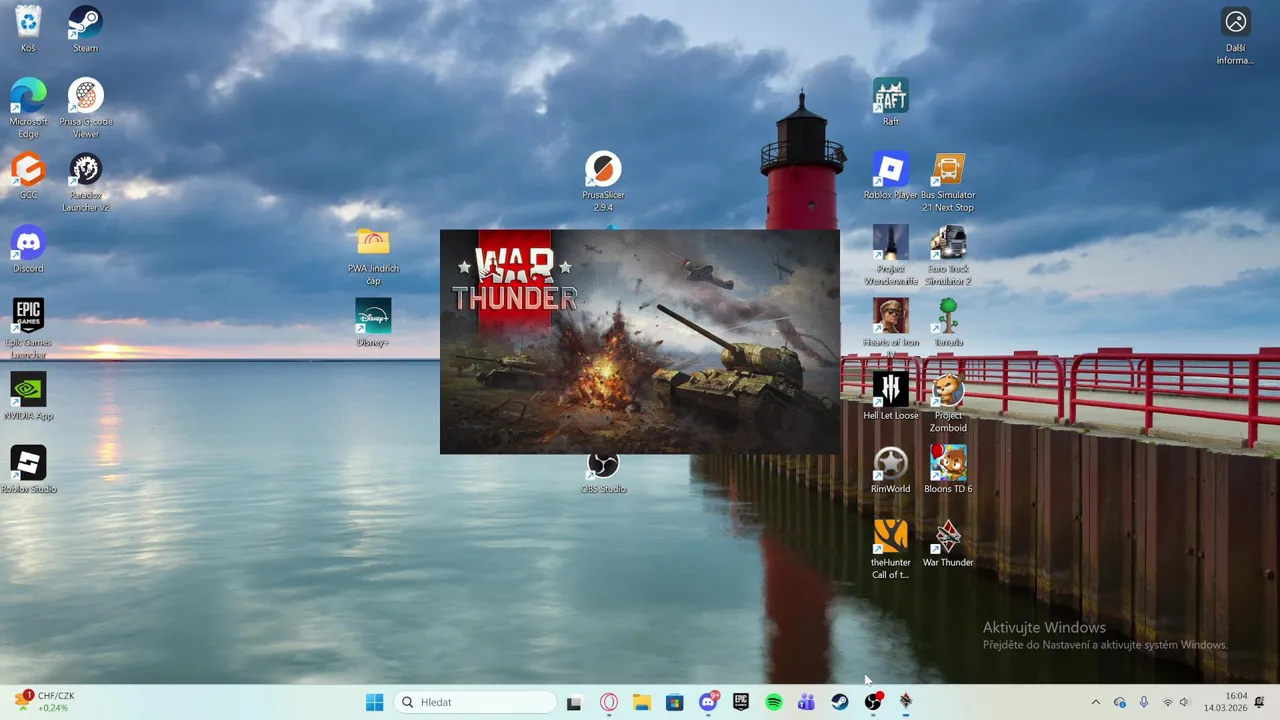This screenshot has width=1280, height=720.
Task: Launch the Roblox Studio desktop icon
Action: pos(28,469)
